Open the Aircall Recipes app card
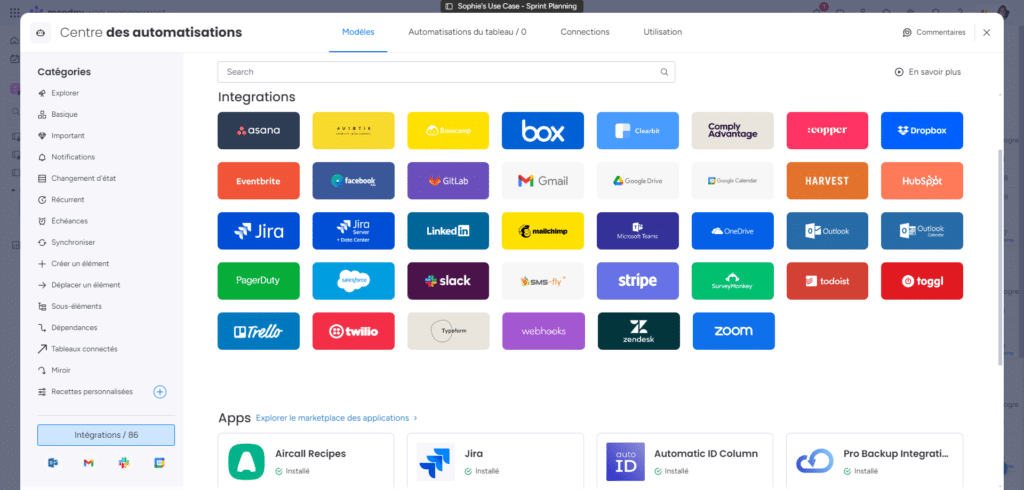This screenshot has height=490, width=1024. (x=306, y=461)
